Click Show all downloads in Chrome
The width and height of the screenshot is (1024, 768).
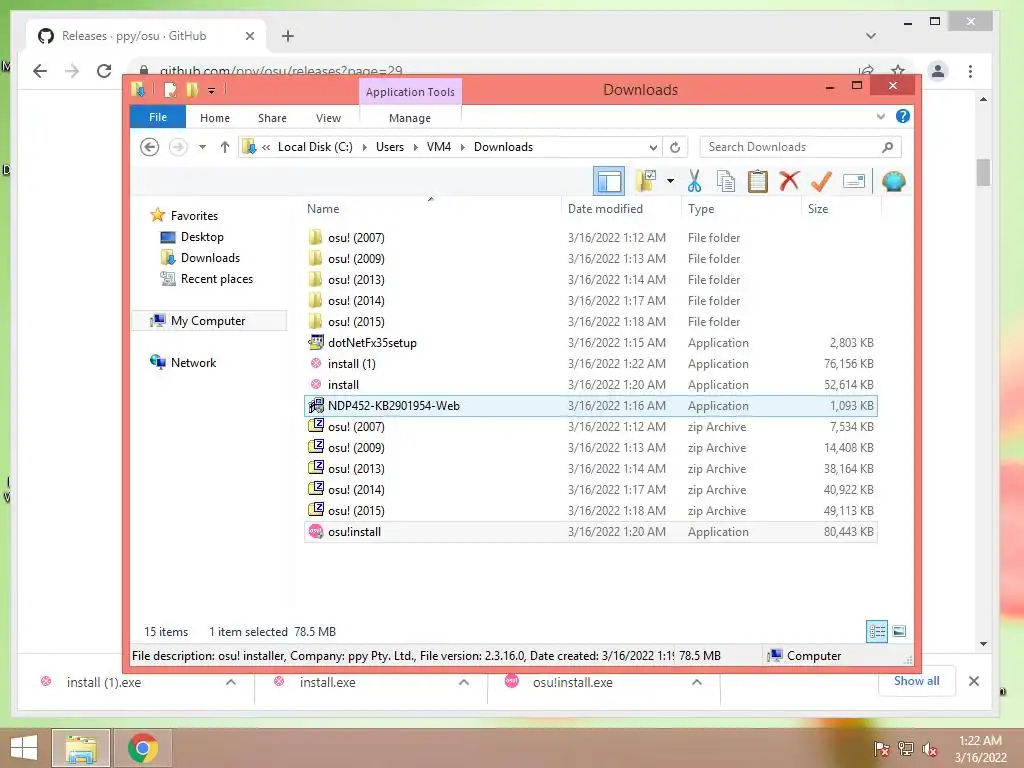916,681
